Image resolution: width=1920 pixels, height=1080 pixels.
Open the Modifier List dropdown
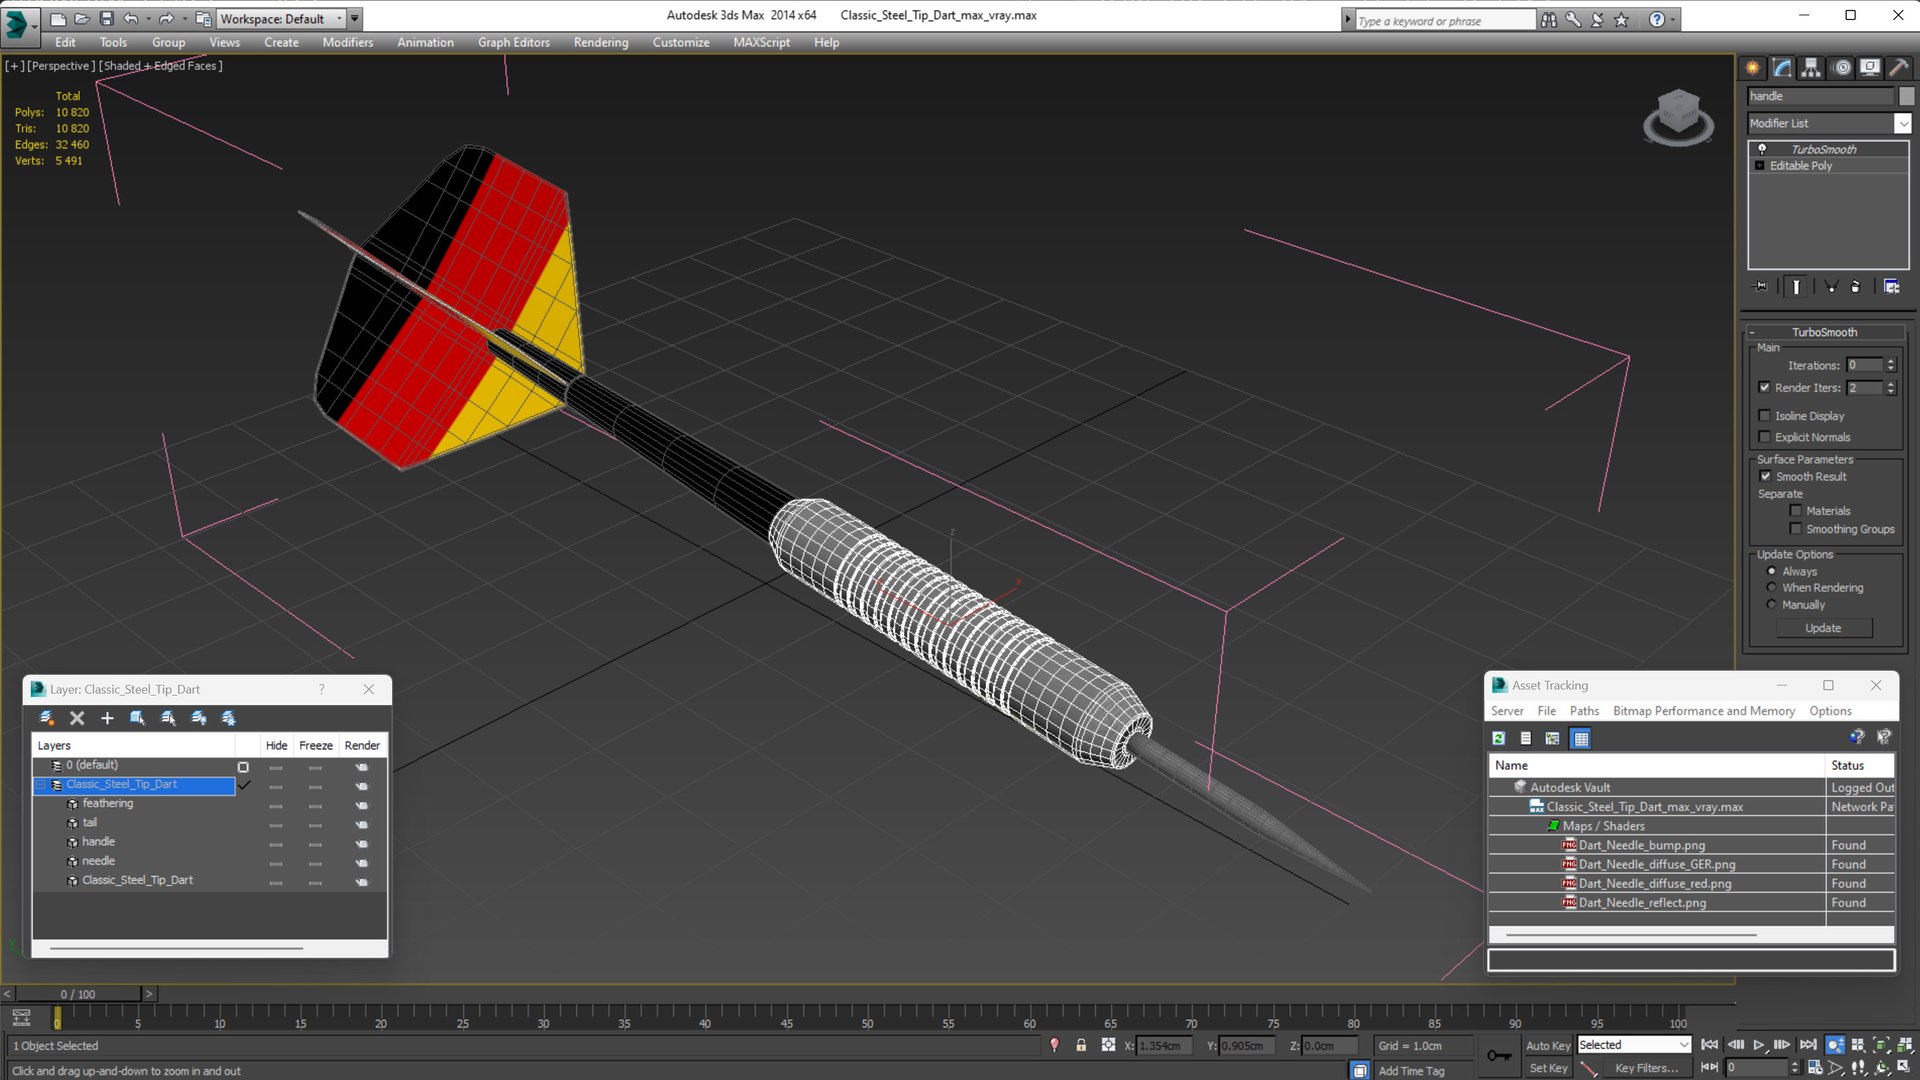click(1902, 123)
